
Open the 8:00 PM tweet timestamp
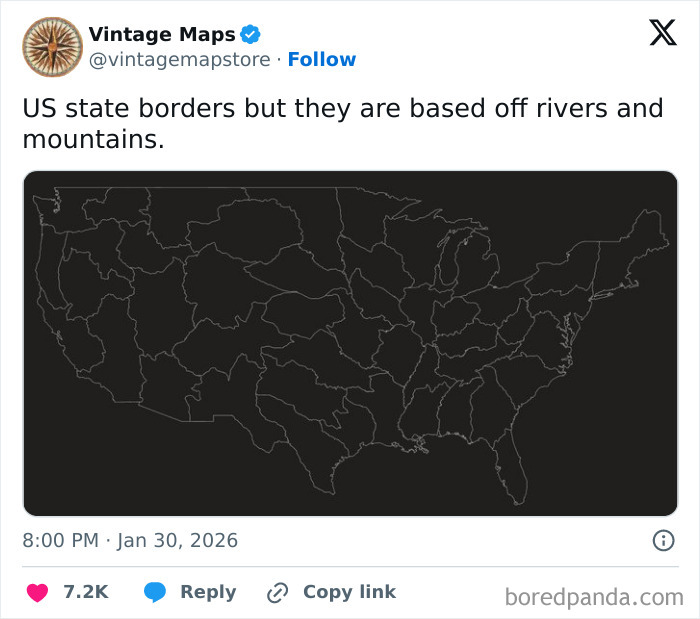click(130, 541)
